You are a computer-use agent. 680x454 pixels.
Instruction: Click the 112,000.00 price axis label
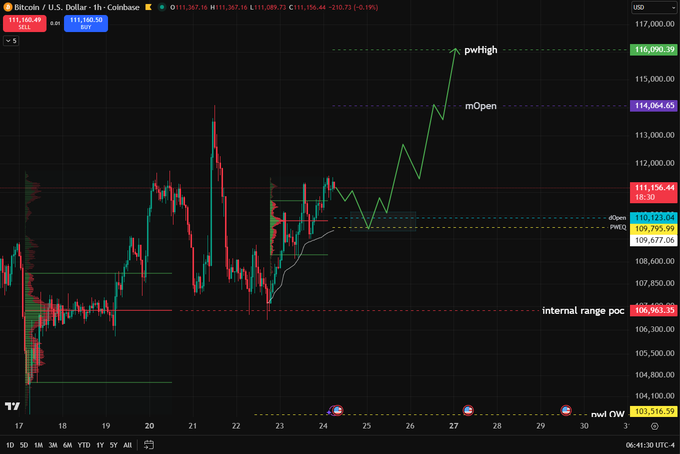pos(655,163)
